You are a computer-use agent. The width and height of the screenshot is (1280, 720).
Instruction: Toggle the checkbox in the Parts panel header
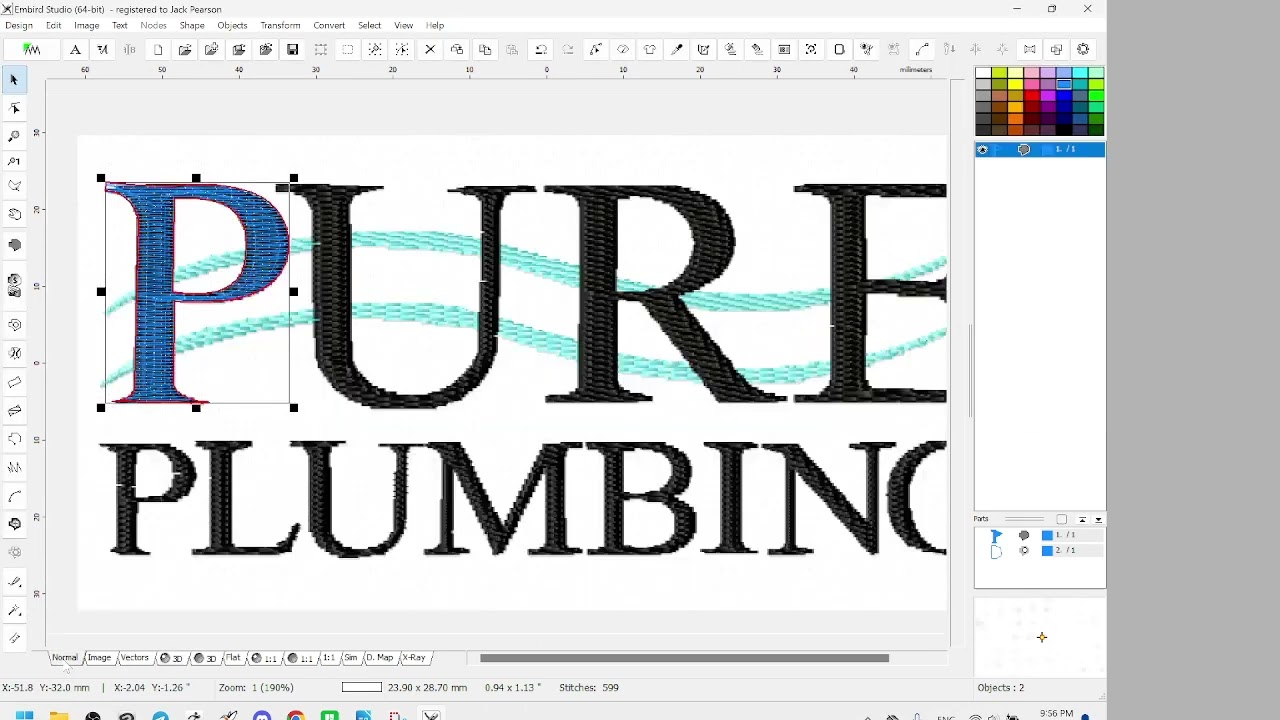[1062, 519]
